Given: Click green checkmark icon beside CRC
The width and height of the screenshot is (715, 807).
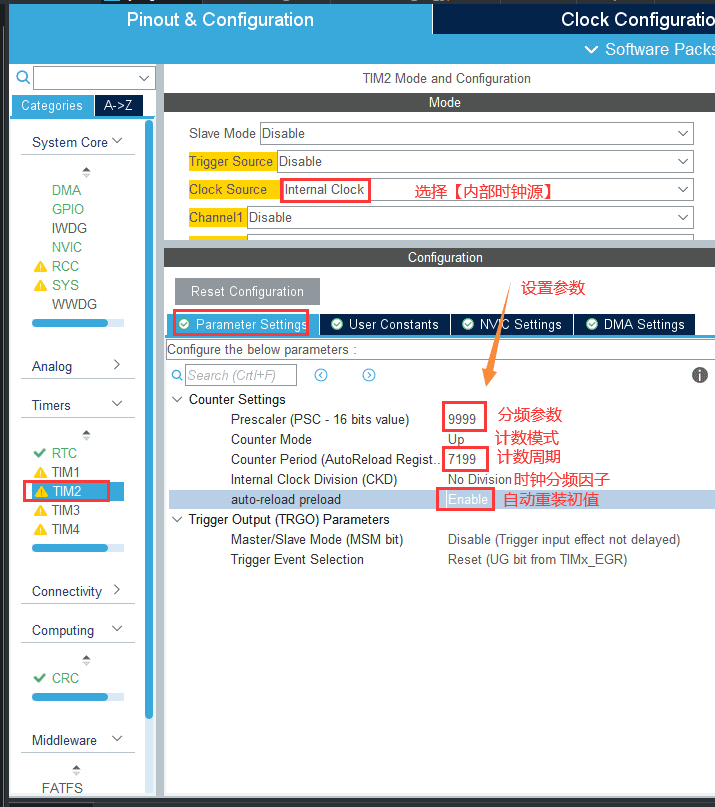Looking at the screenshot, I should (x=40, y=678).
